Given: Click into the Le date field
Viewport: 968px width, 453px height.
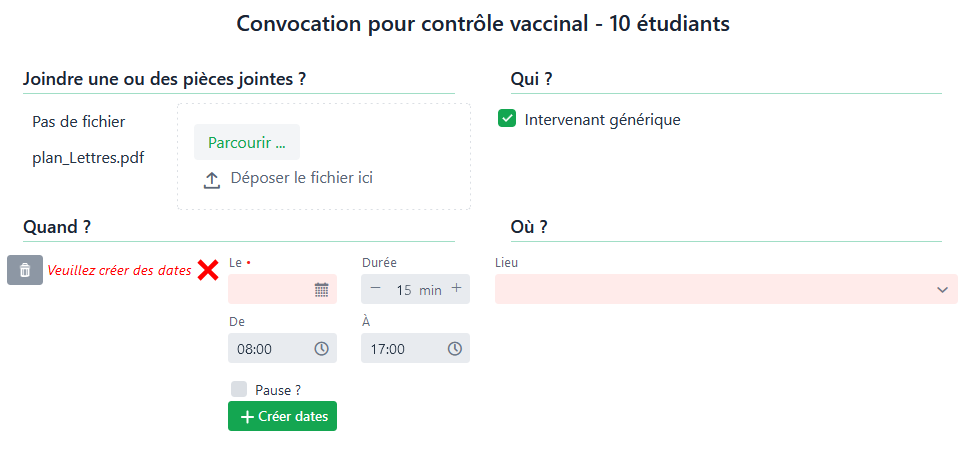Looking at the screenshot, I should pos(270,290).
